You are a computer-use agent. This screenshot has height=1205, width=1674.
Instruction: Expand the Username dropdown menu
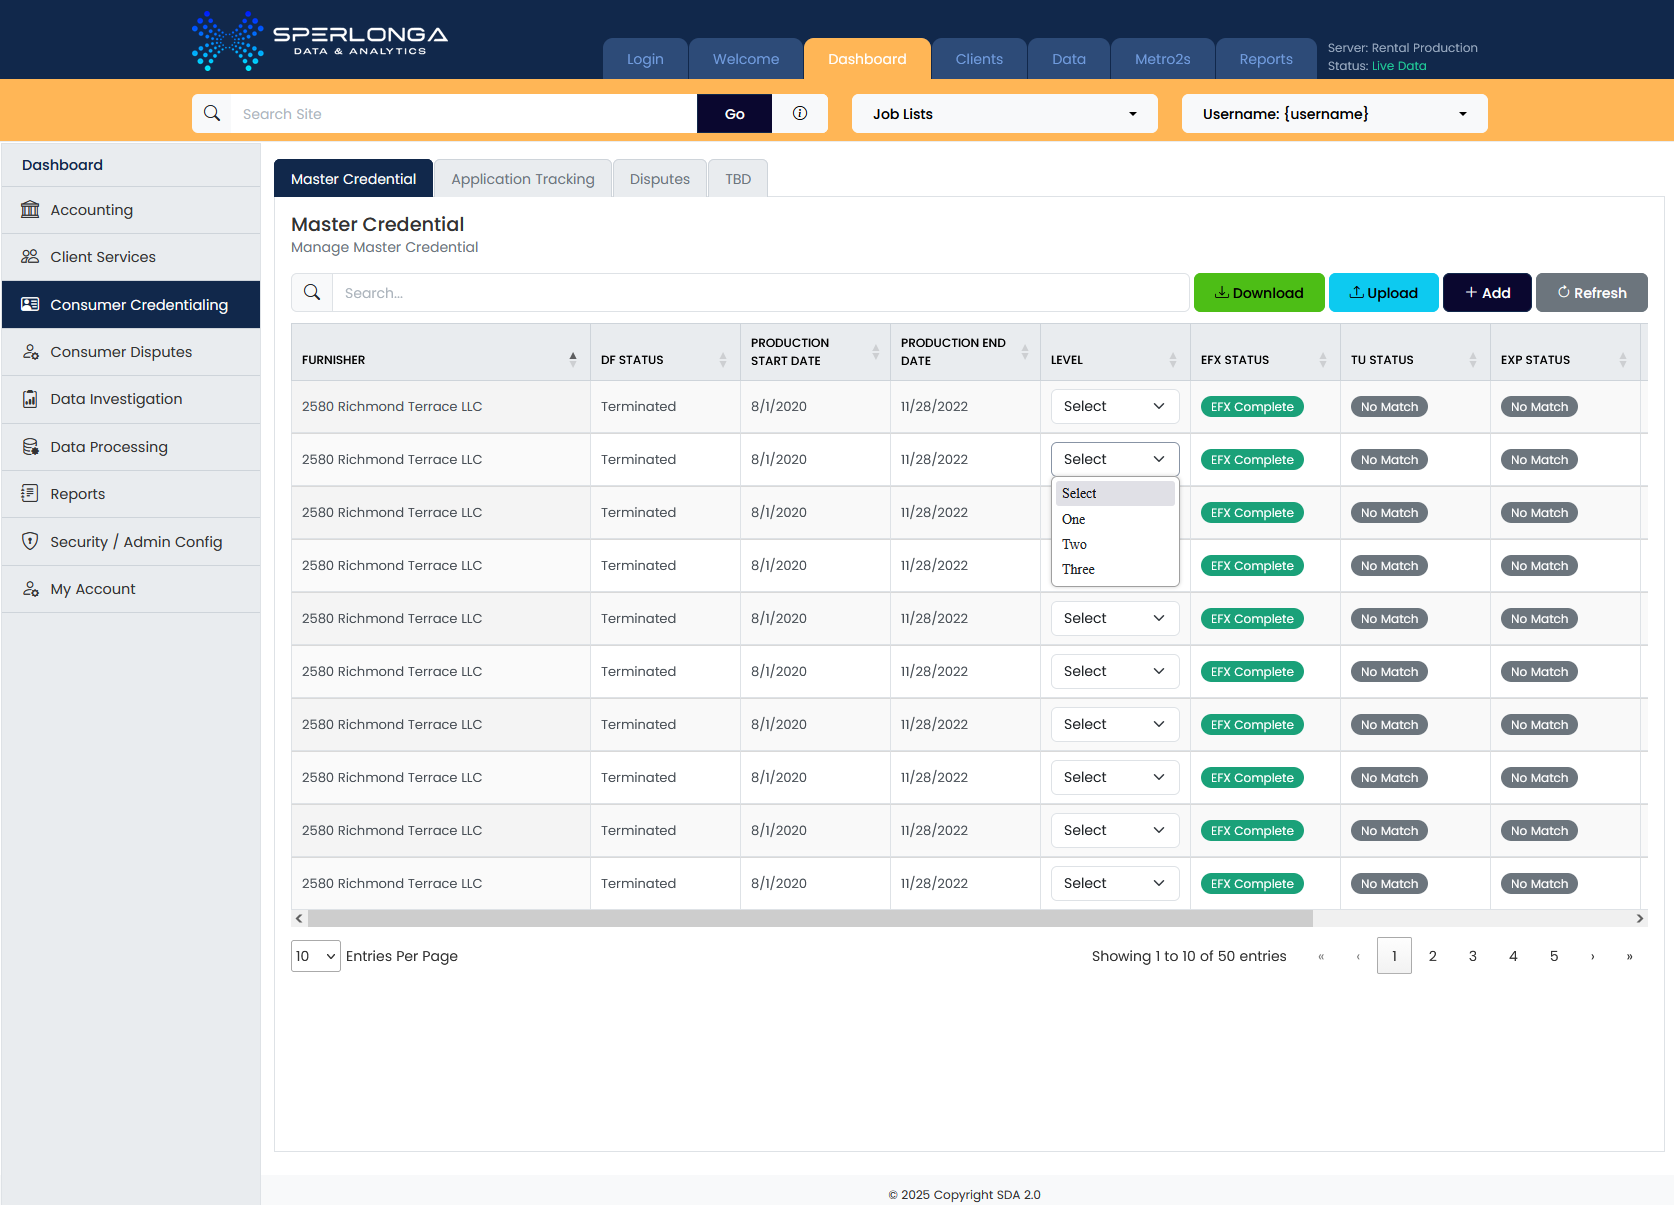[1334, 114]
